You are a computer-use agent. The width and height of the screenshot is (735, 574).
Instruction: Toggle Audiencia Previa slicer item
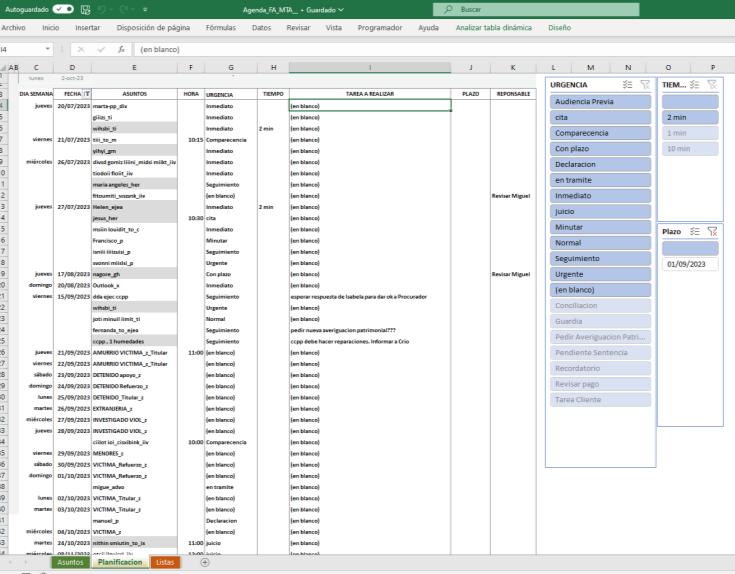coord(600,101)
